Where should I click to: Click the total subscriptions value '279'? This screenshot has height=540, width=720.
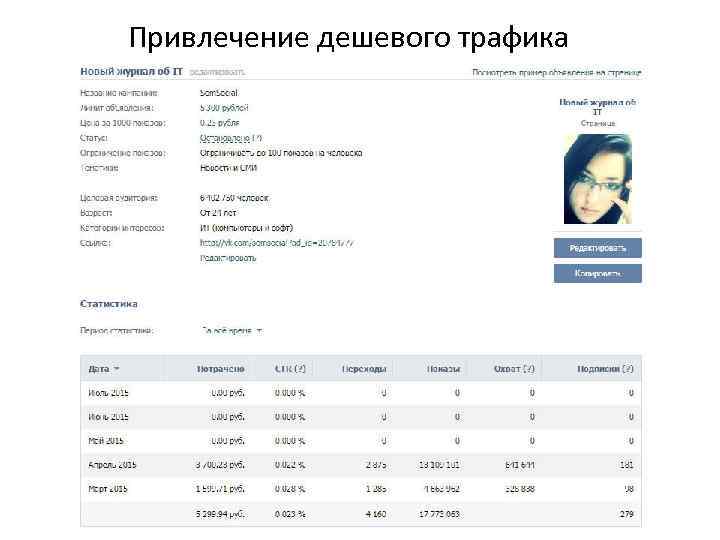pyautogui.click(x=626, y=514)
